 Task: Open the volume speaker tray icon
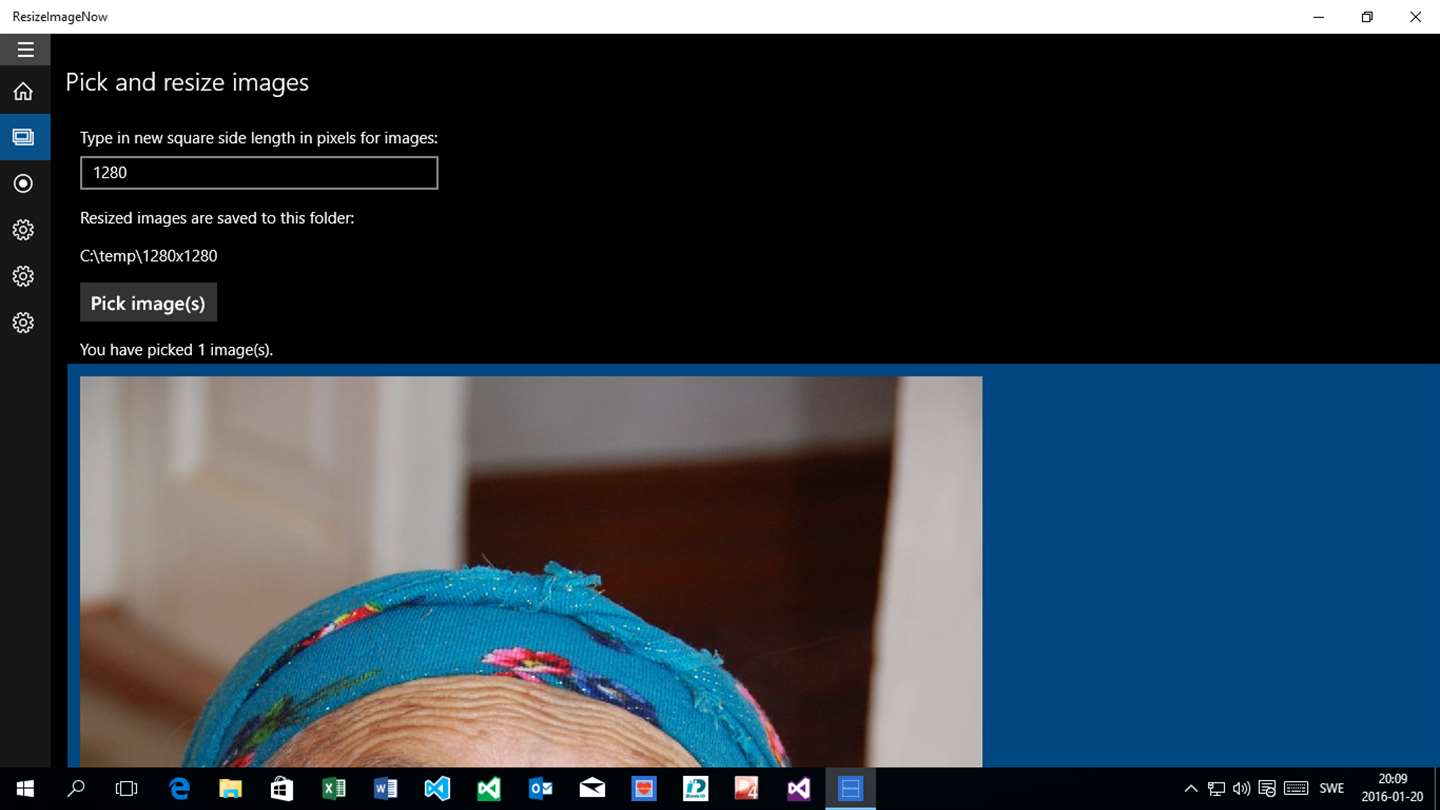click(1241, 789)
